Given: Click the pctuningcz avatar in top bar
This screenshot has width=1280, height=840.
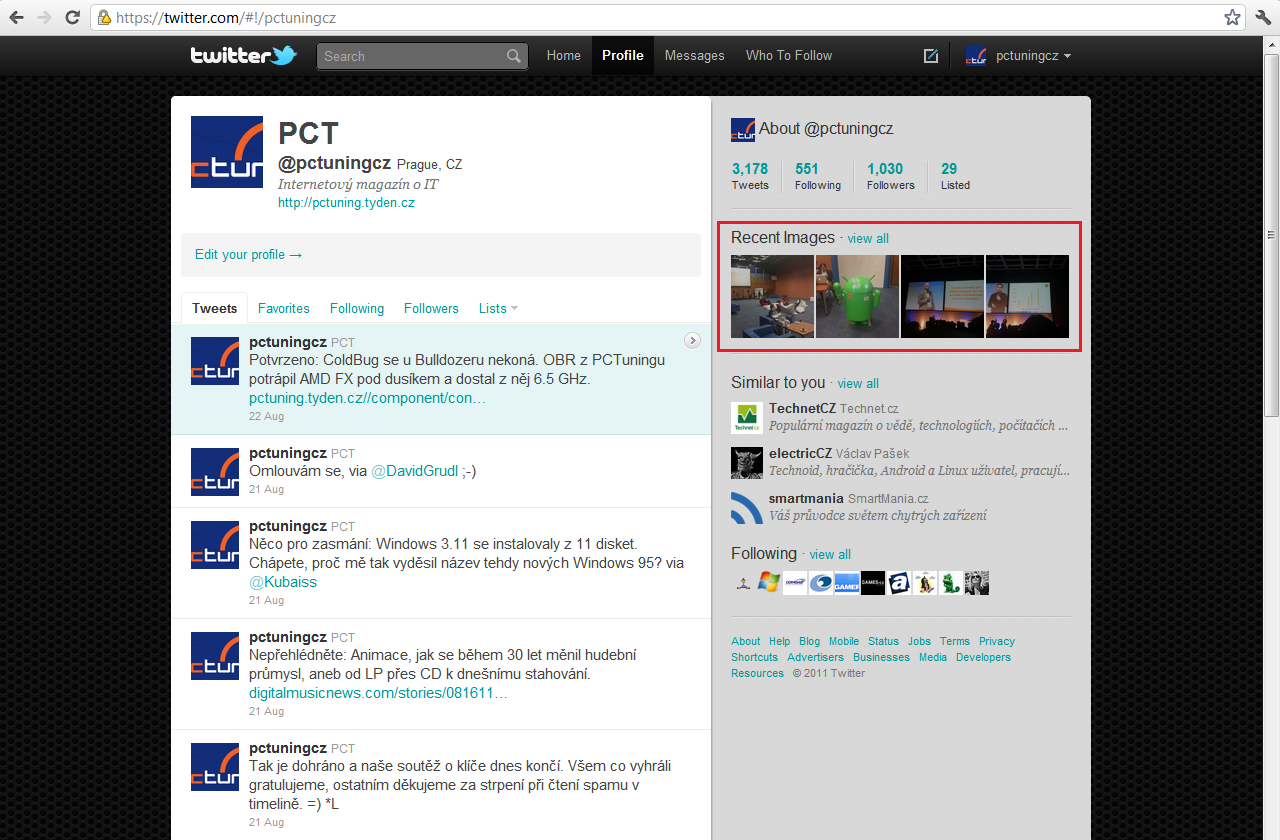Looking at the screenshot, I should click(976, 56).
